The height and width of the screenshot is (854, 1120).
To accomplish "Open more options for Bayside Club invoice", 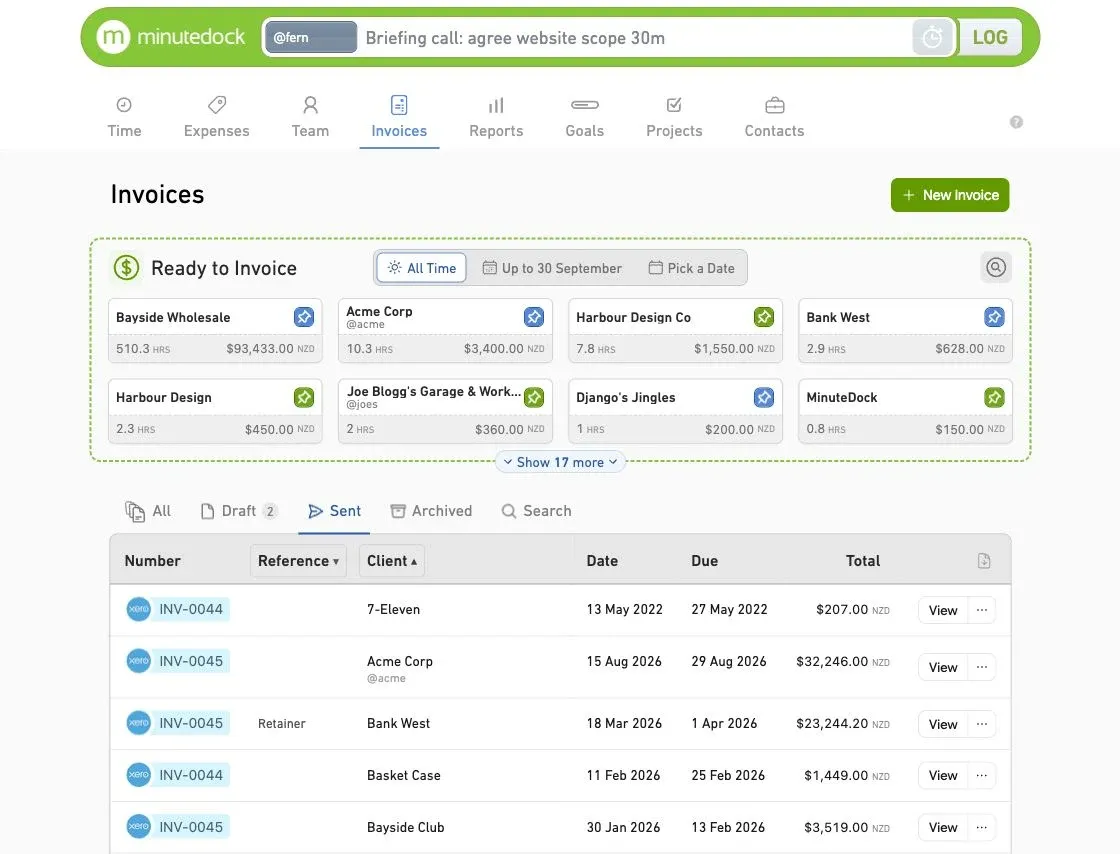I will click(x=982, y=827).
